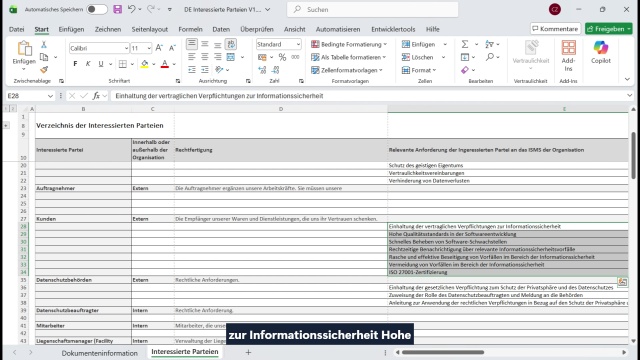Switch to the Entwicklertools ribbon tab
Viewport: 640px width, 360px height.
tap(393, 29)
